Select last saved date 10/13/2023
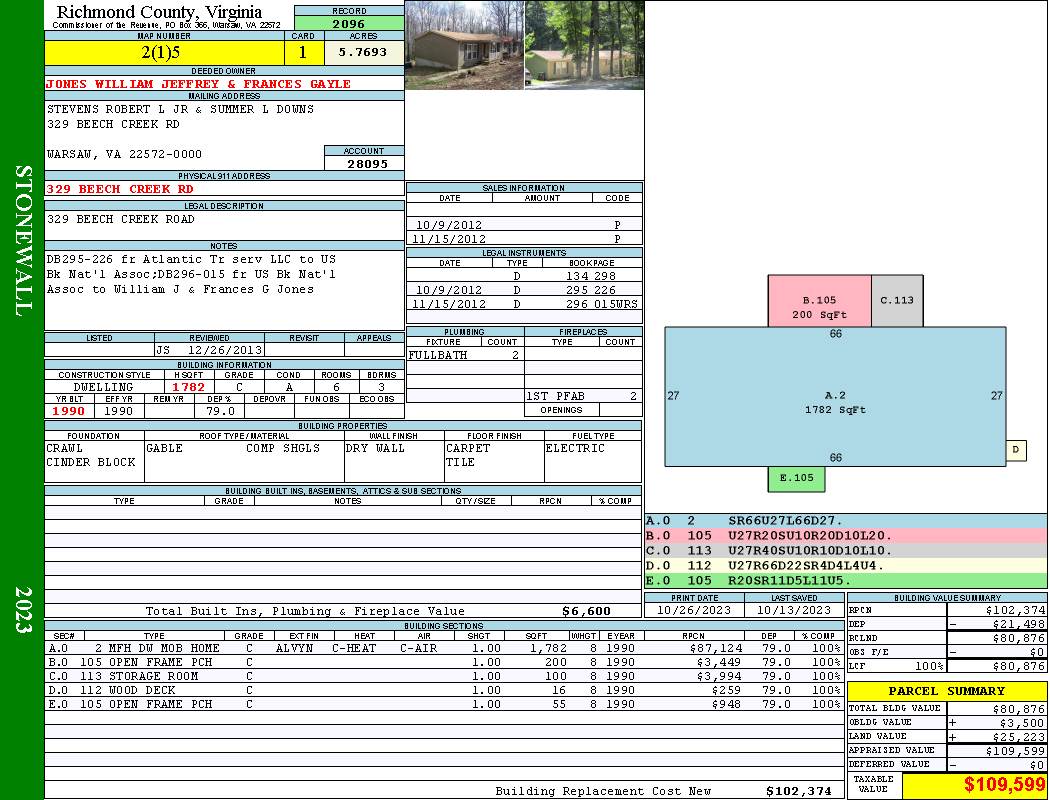 tap(794, 610)
